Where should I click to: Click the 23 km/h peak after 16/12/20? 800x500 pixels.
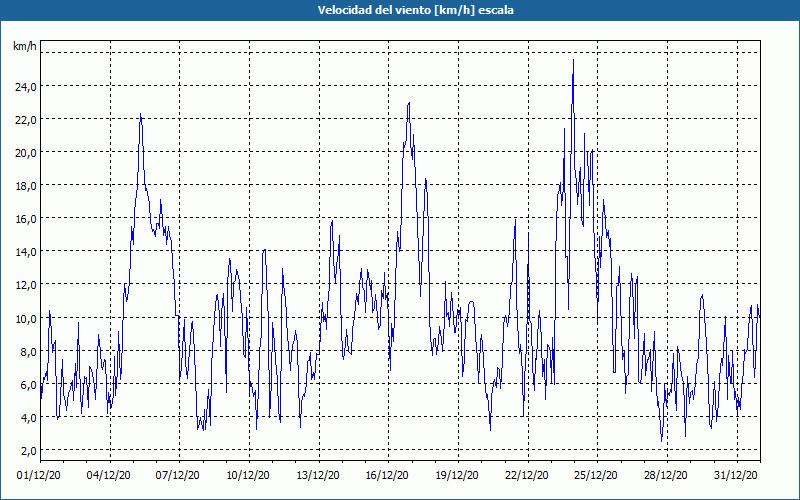(409, 103)
